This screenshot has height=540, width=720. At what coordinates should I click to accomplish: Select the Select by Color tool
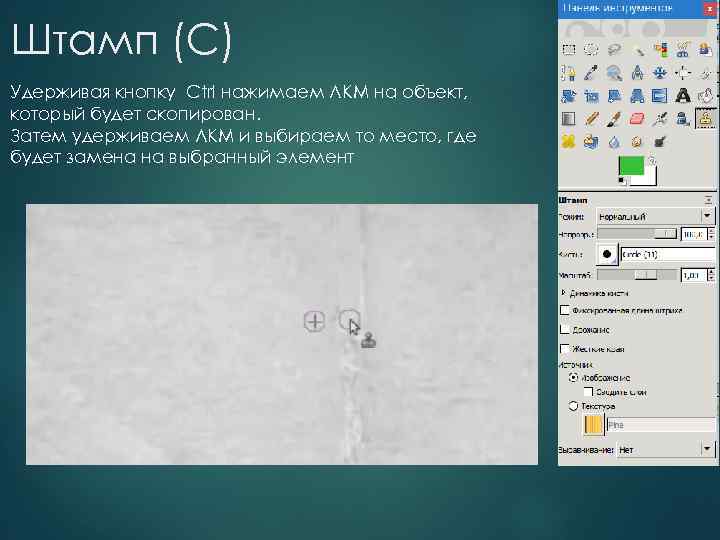coord(660,49)
